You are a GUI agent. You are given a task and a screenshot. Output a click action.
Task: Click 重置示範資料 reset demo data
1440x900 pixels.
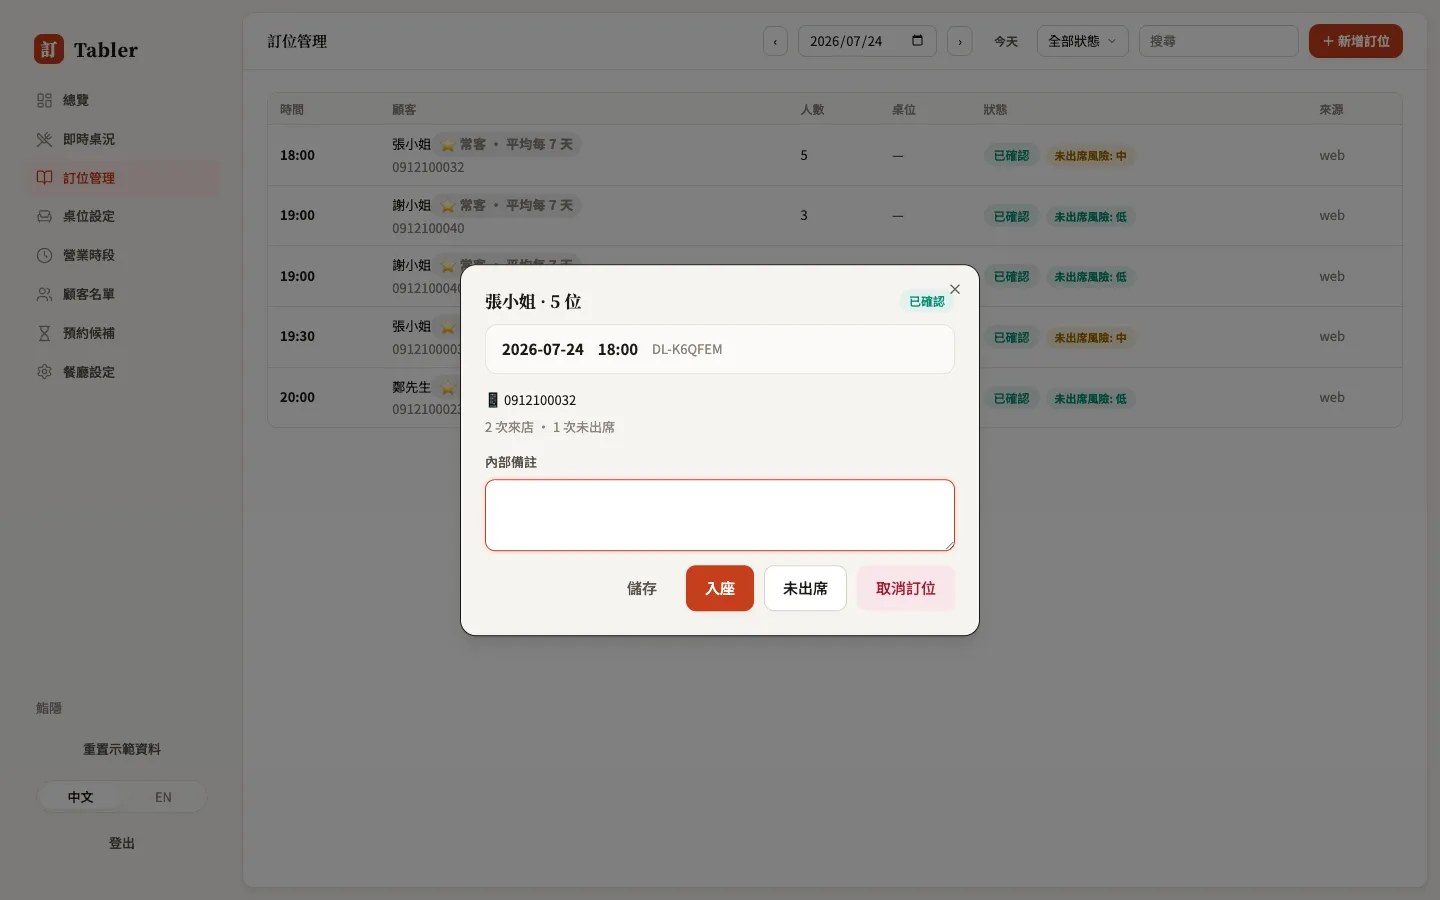122,749
